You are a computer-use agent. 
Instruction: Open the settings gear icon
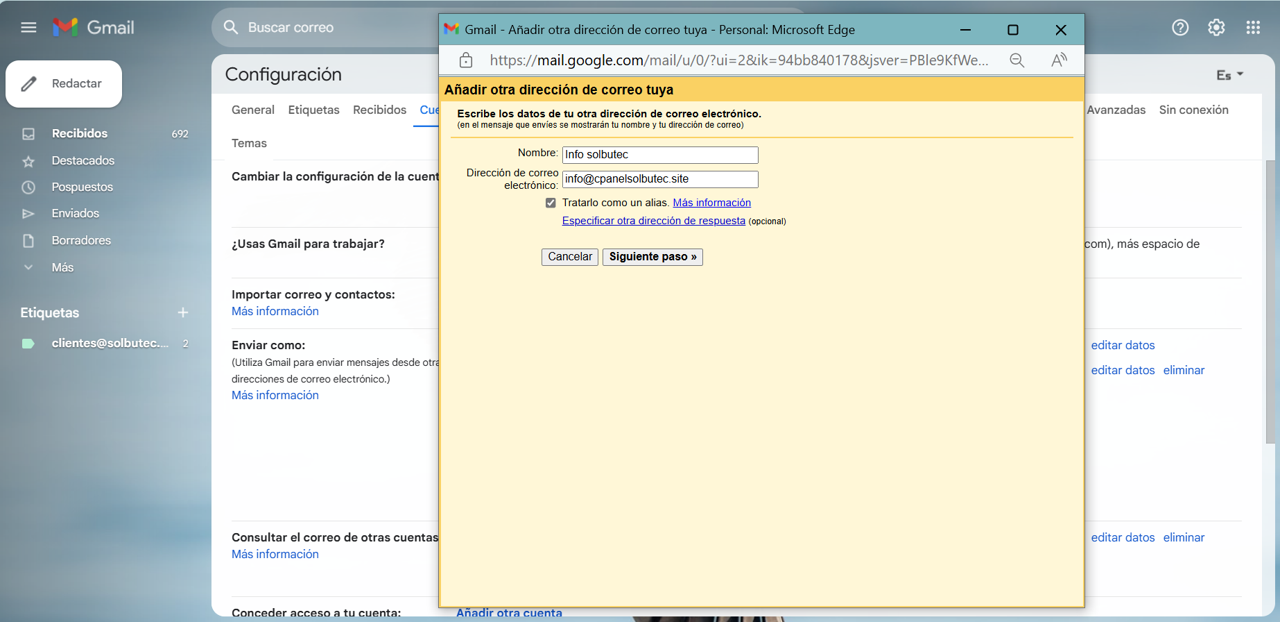[x=1216, y=27]
